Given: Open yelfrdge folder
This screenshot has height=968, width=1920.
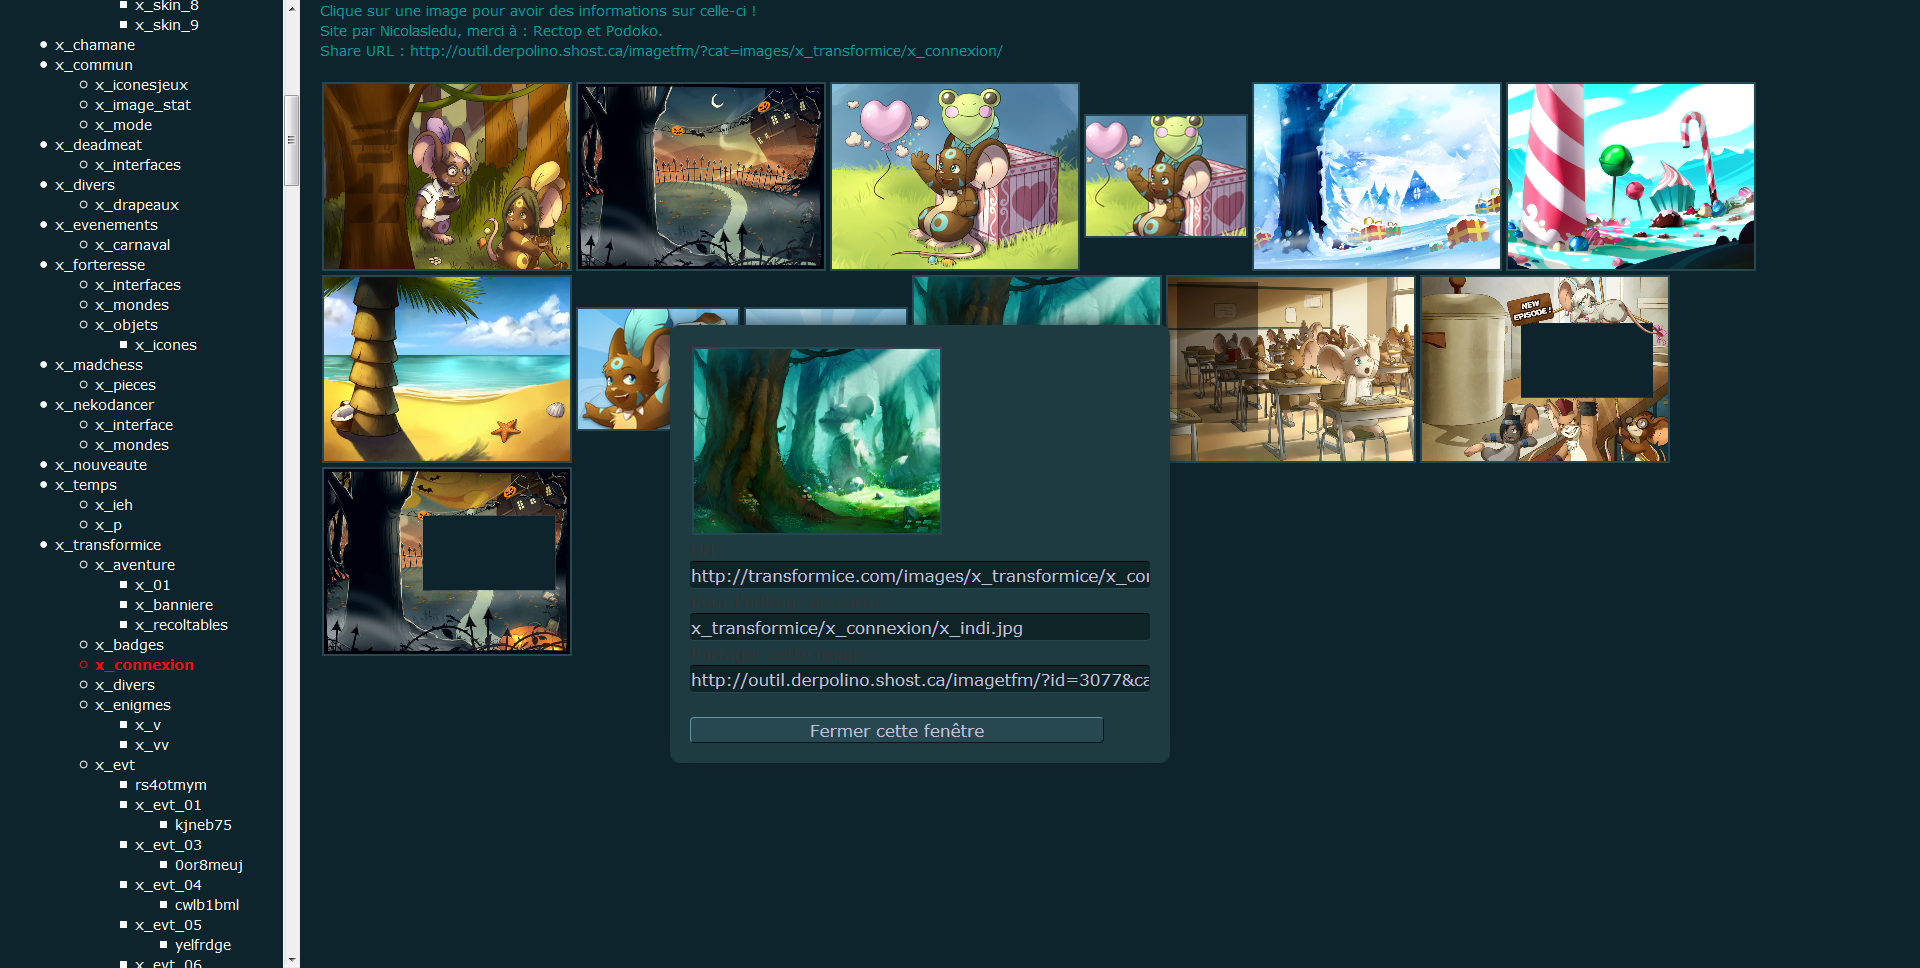Looking at the screenshot, I should (203, 945).
